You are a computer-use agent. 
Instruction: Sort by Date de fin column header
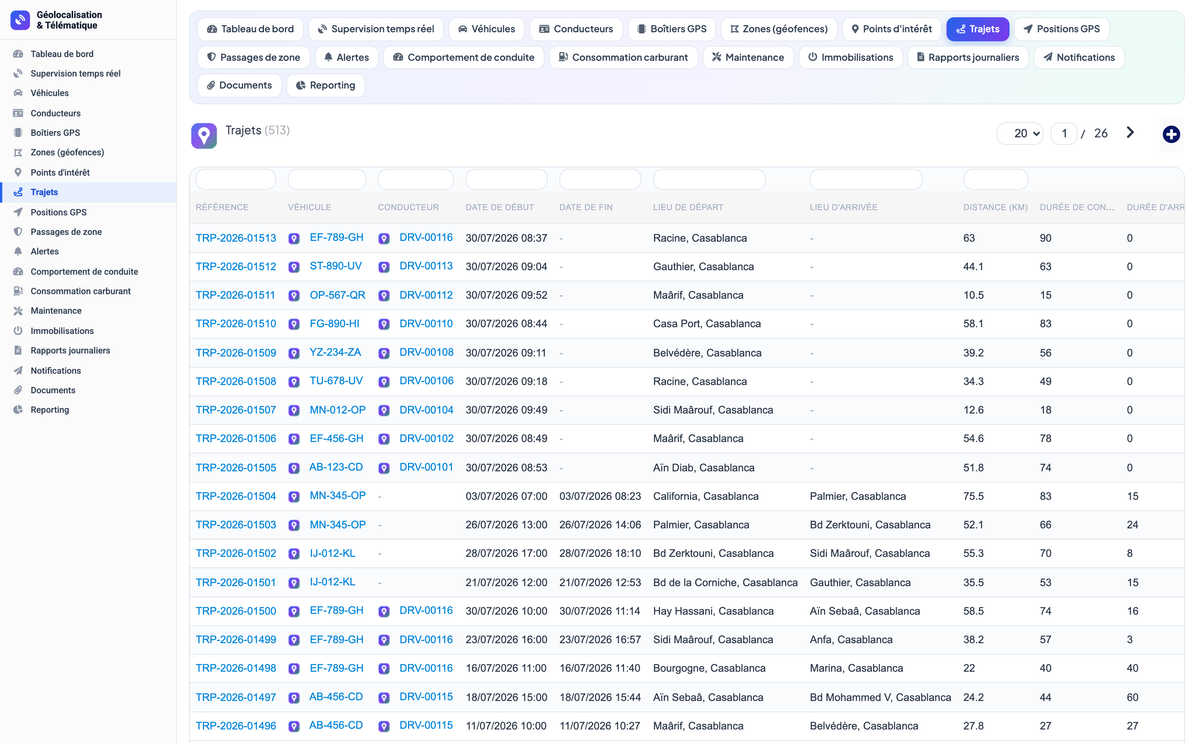586,207
